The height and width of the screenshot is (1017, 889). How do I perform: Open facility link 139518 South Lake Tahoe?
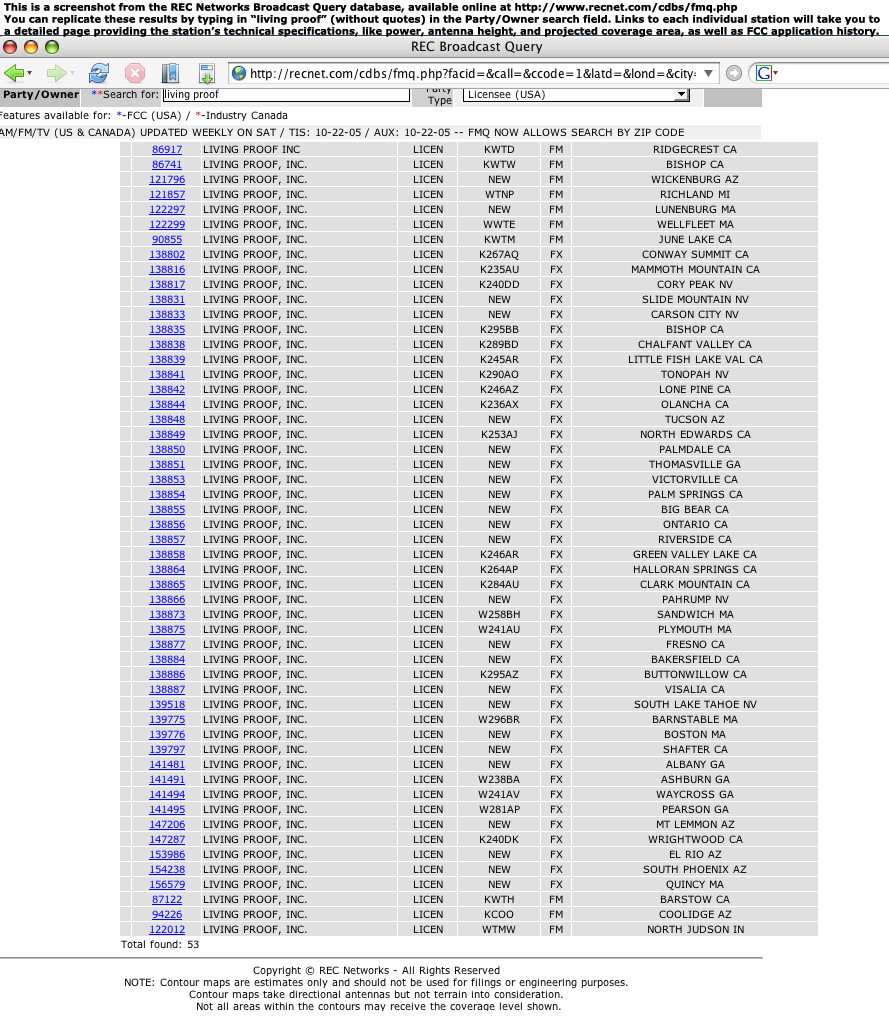[167, 705]
